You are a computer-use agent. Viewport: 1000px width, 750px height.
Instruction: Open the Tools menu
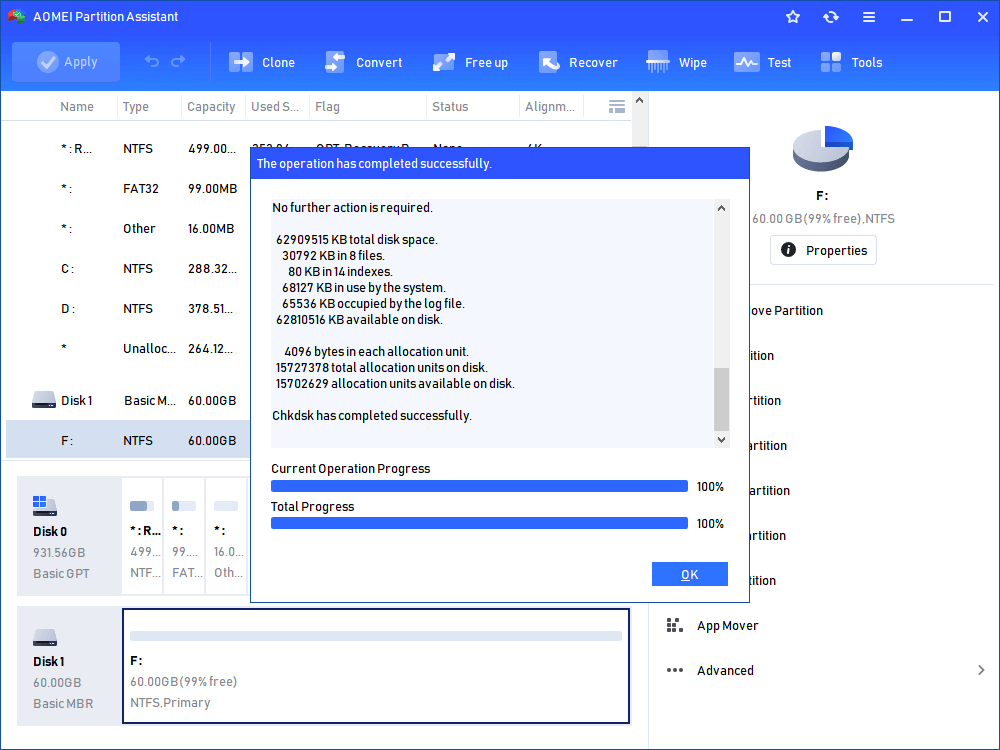(851, 62)
